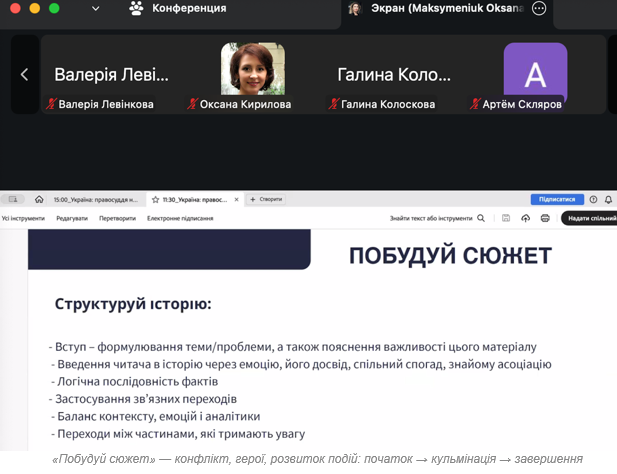The image size is (617, 474).
Task: Click the Створити new tab button
Action: click(267, 199)
